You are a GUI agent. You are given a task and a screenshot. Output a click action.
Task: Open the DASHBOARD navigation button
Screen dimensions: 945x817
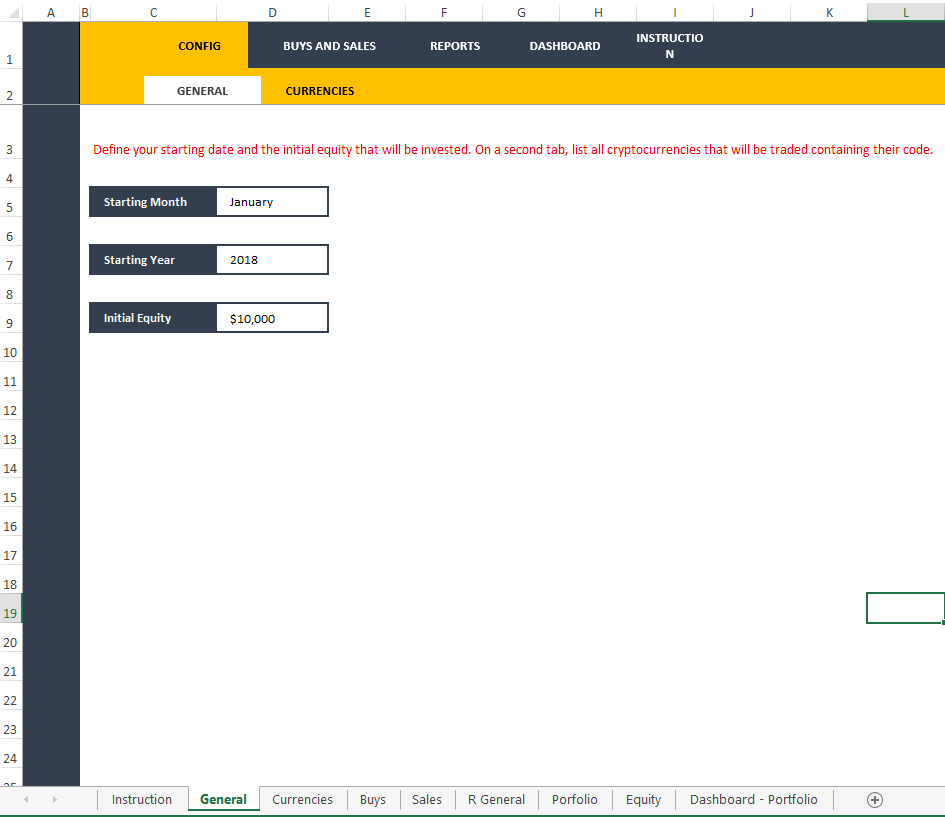pos(565,46)
